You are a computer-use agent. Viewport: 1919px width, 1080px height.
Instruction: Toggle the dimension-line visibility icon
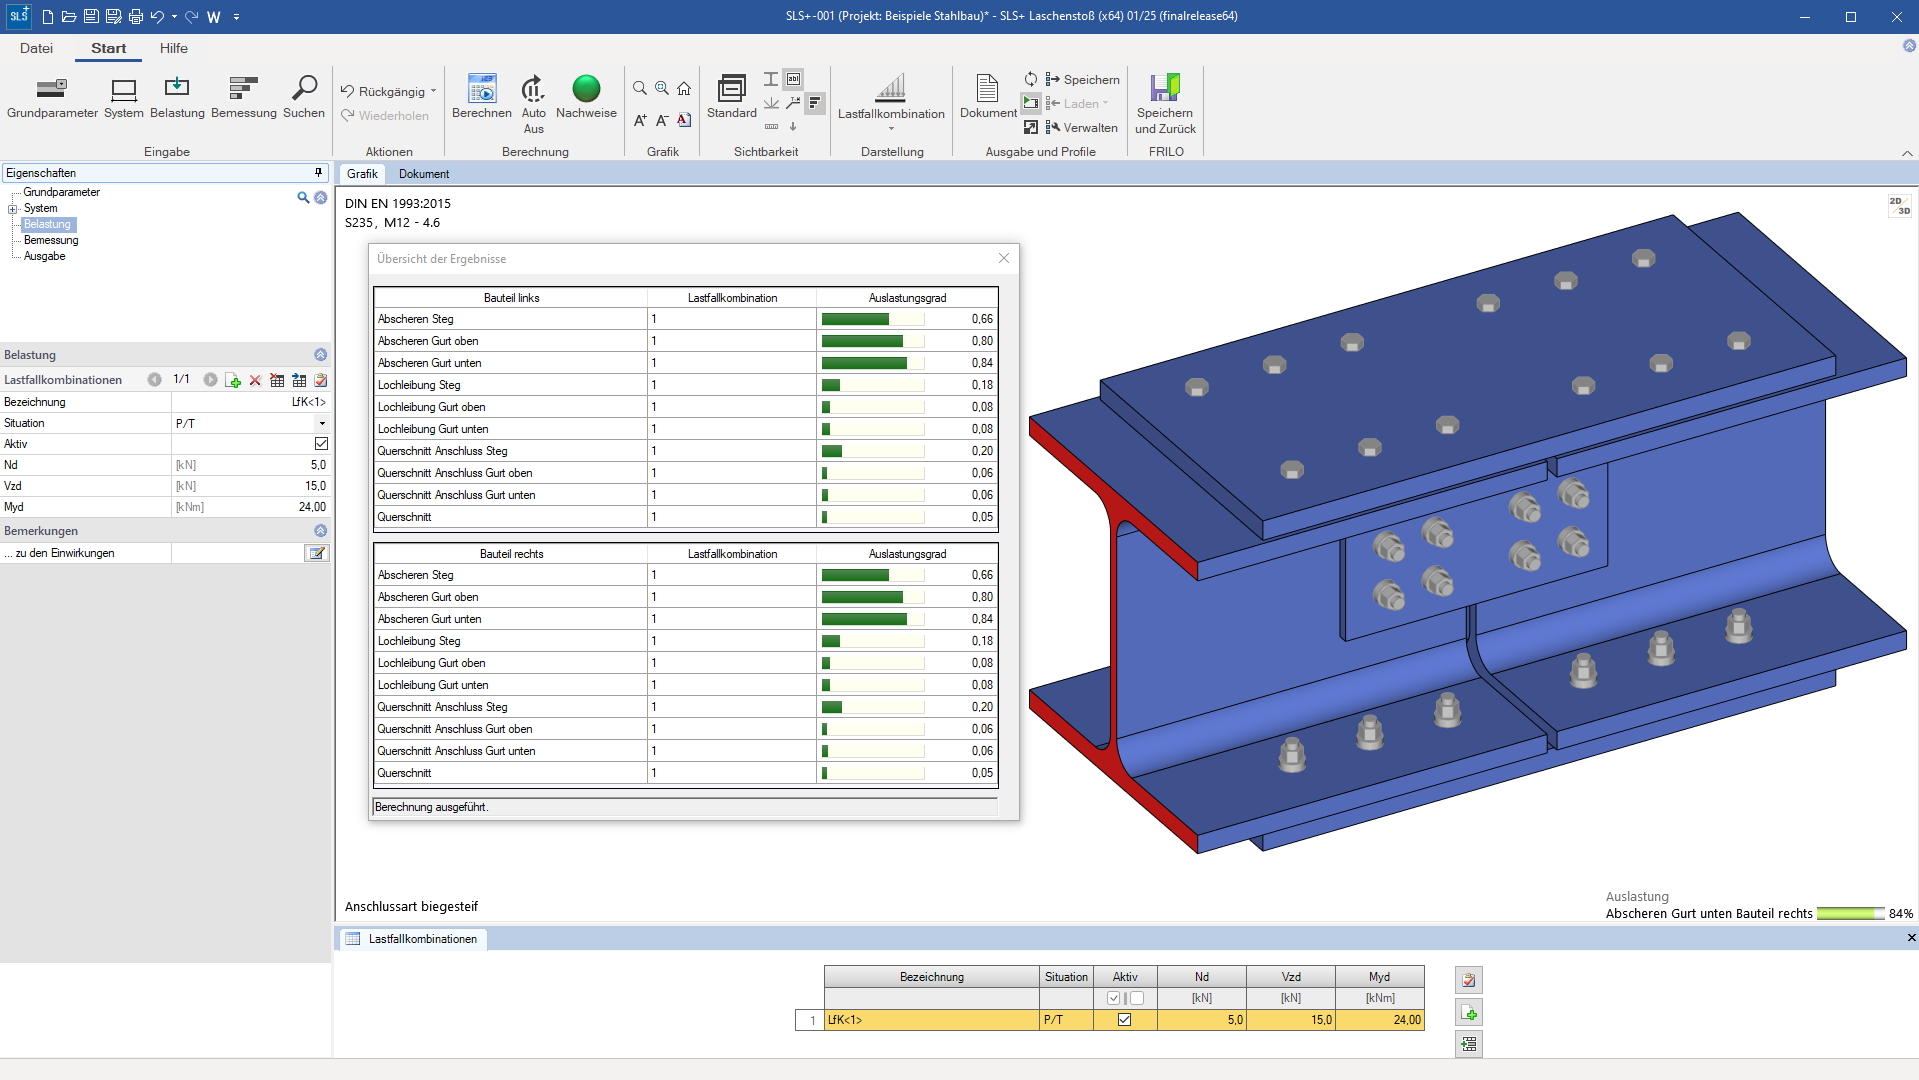pos(771,127)
